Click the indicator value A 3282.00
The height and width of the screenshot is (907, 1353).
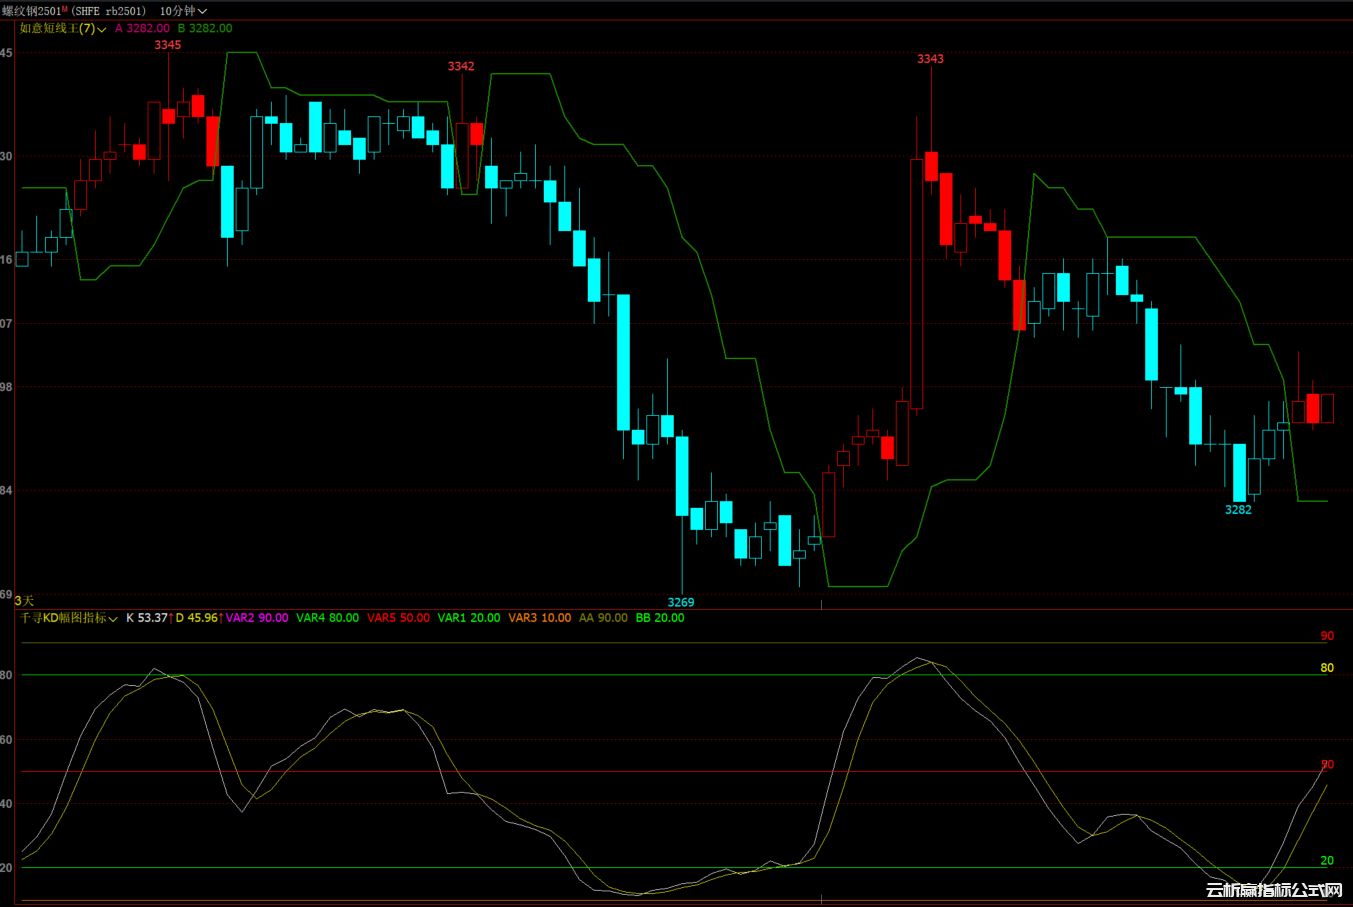pyautogui.click(x=142, y=29)
